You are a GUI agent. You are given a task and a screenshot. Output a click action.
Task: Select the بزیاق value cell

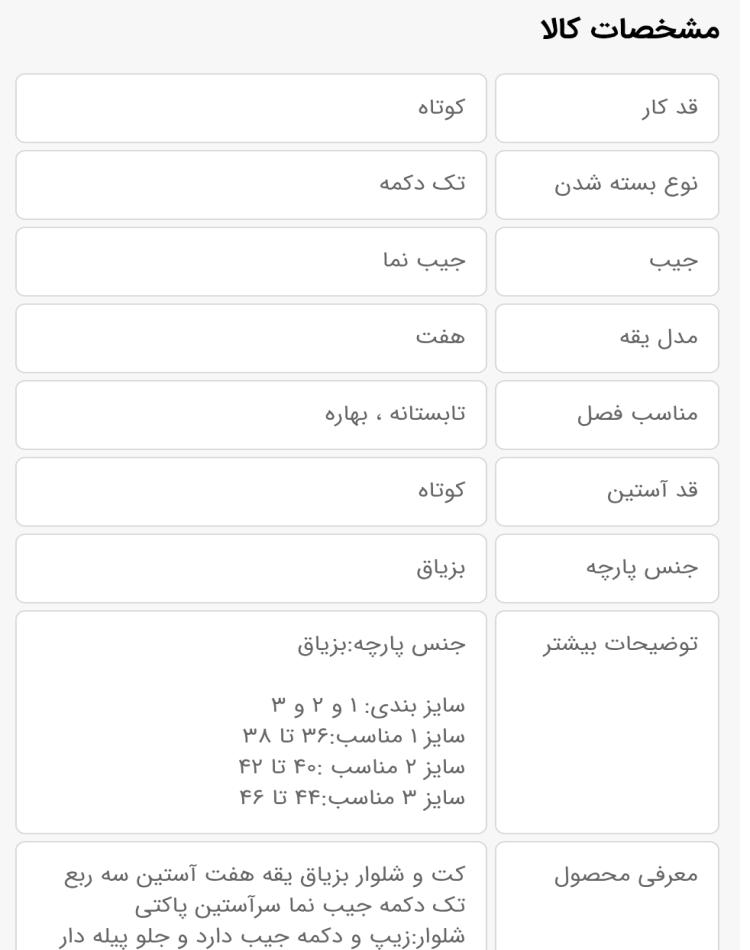click(251, 568)
